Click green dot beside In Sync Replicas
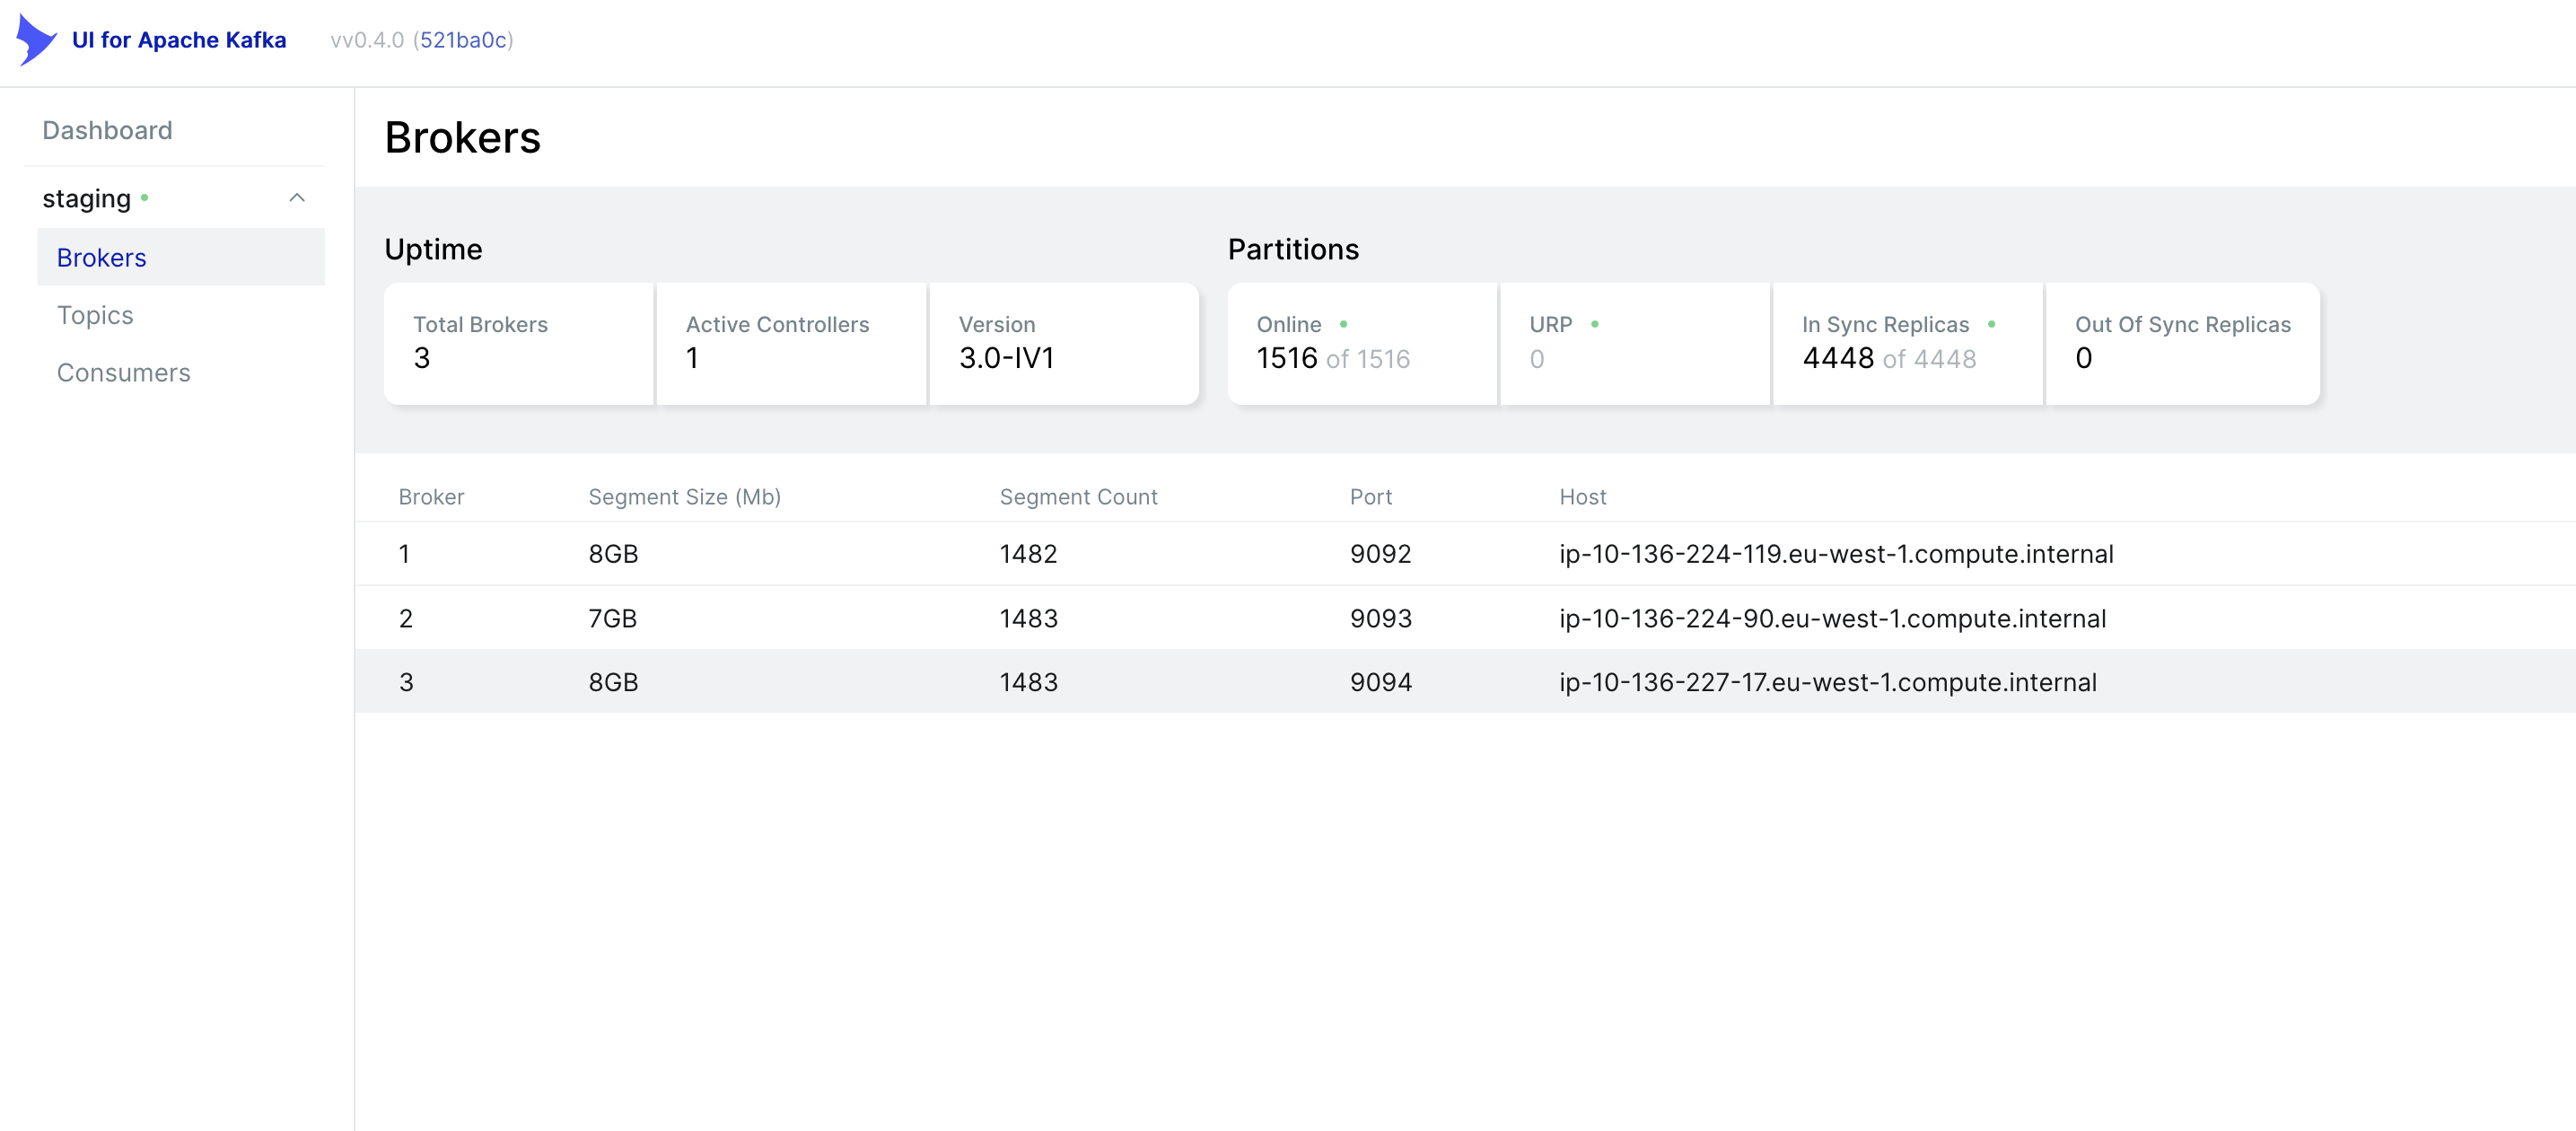This screenshot has height=1131, width=2576. click(1991, 324)
